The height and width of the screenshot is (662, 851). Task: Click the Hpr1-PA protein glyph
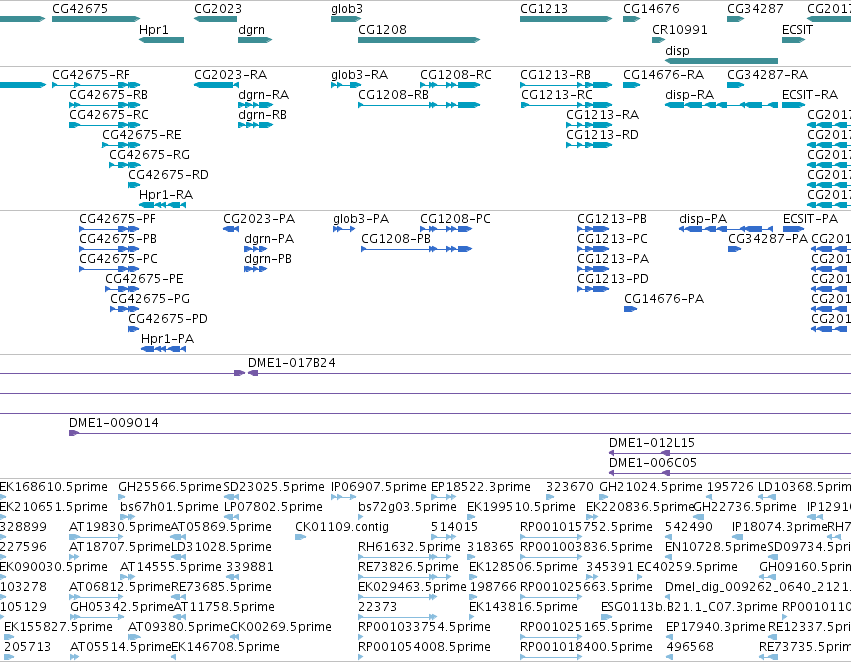pyautogui.click(x=163, y=348)
